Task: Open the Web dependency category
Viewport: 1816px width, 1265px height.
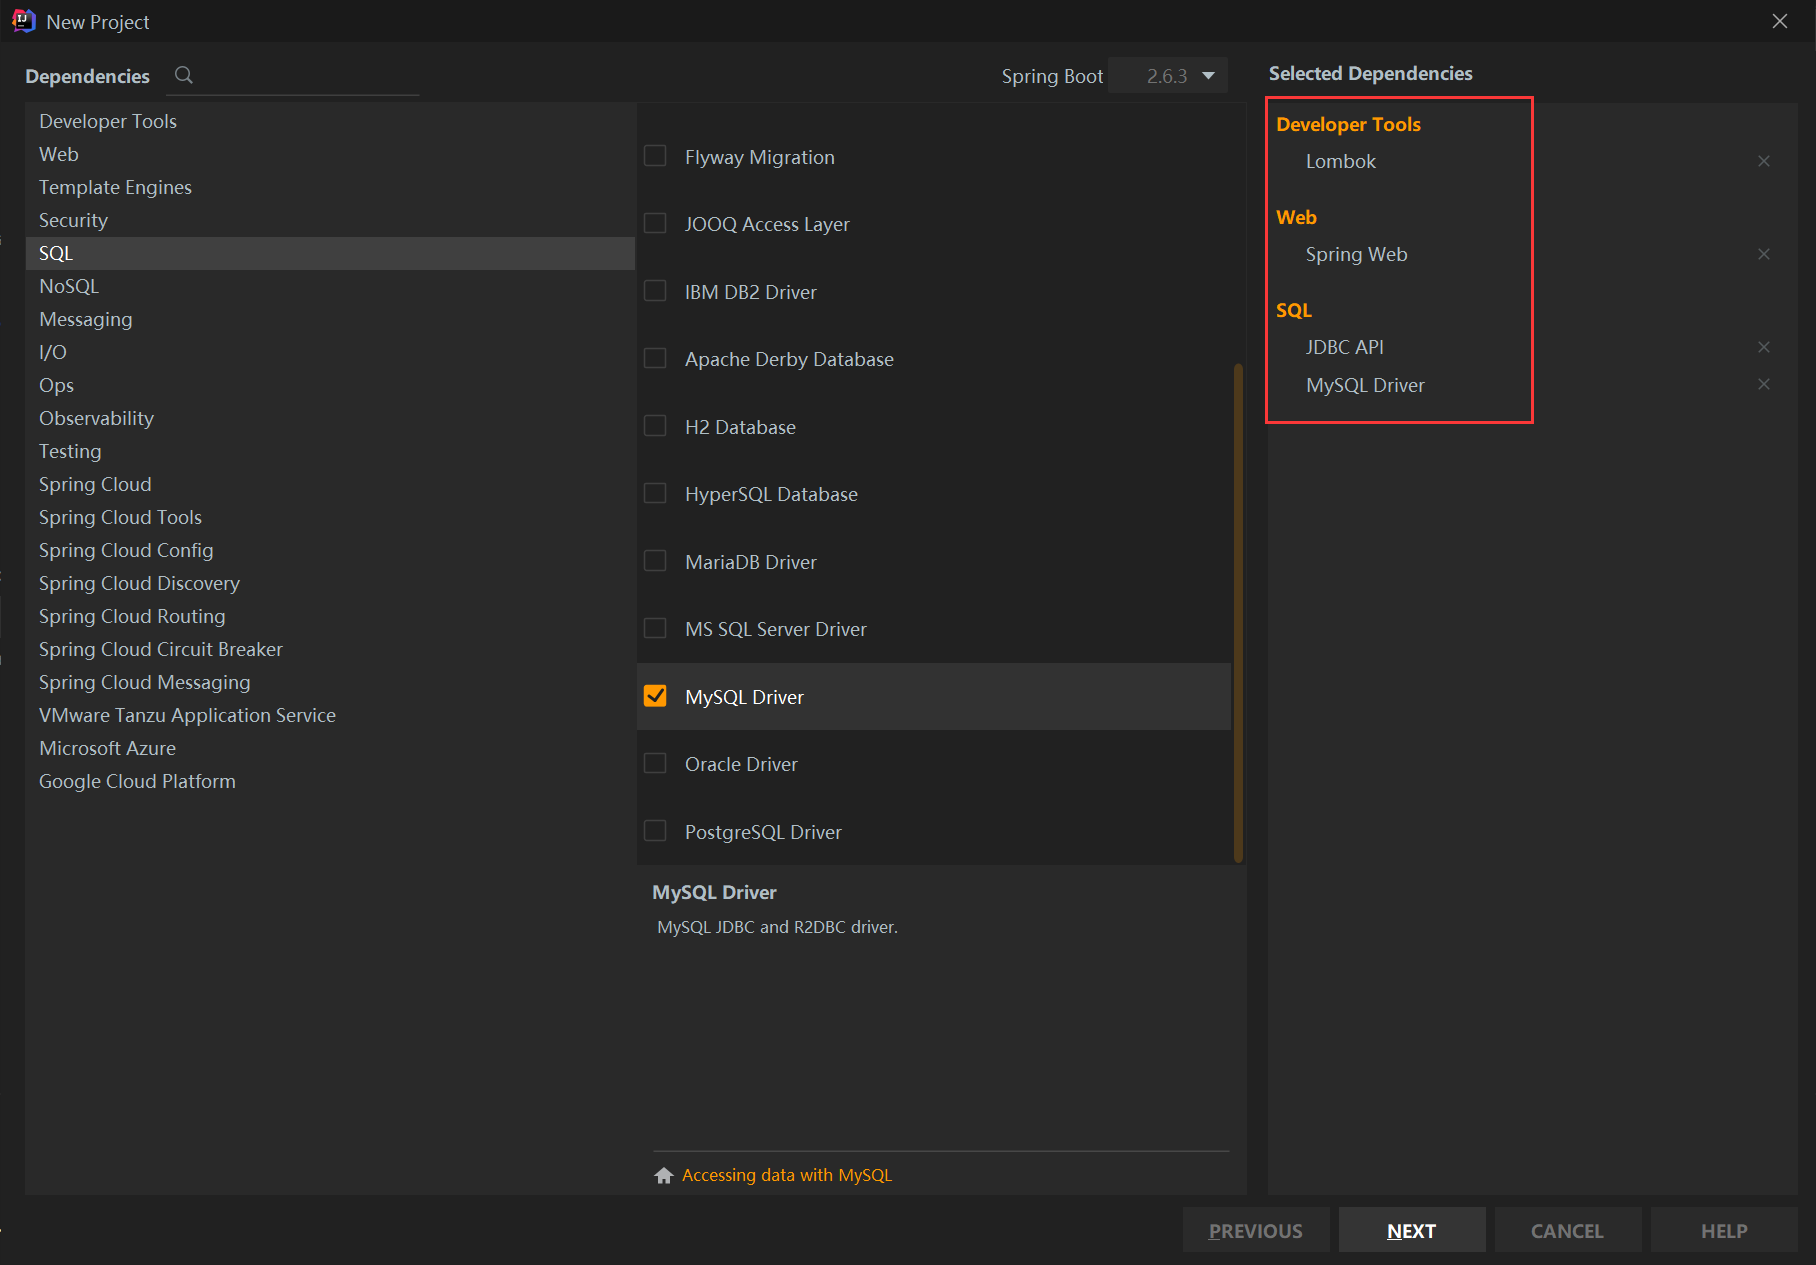Action: (x=330, y=154)
